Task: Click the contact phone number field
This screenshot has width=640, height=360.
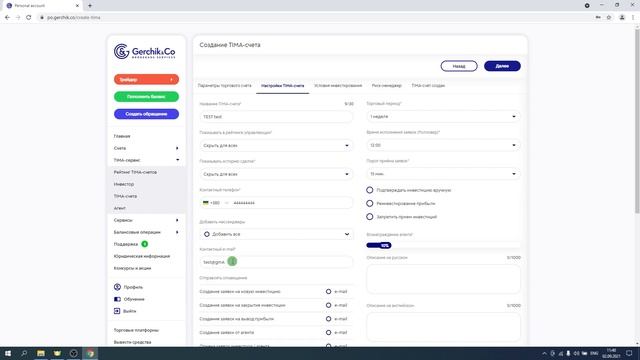Action: click(276, 203)
